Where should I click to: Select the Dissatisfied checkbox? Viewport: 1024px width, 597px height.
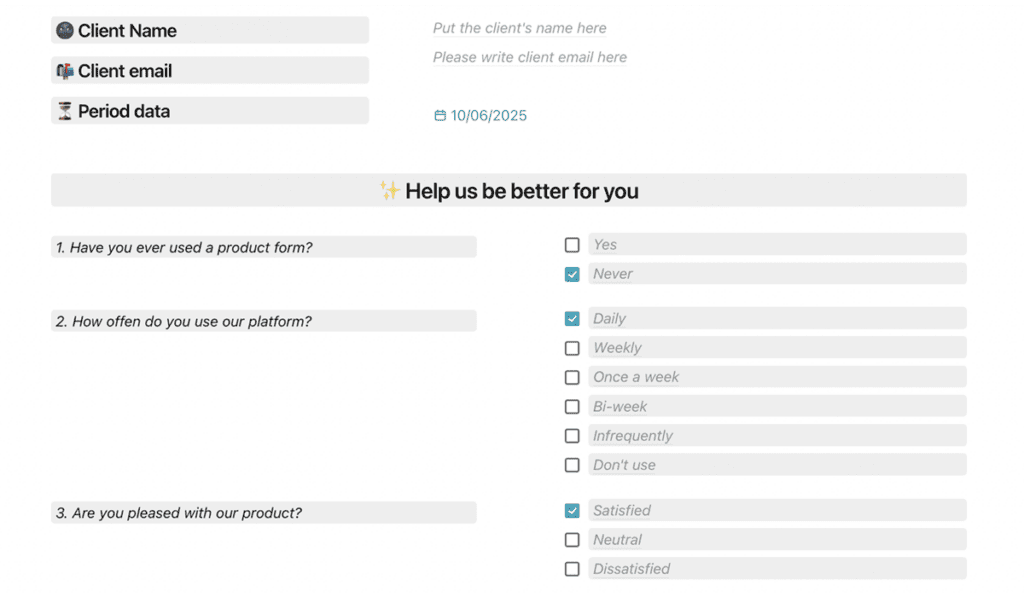(572, 568)
